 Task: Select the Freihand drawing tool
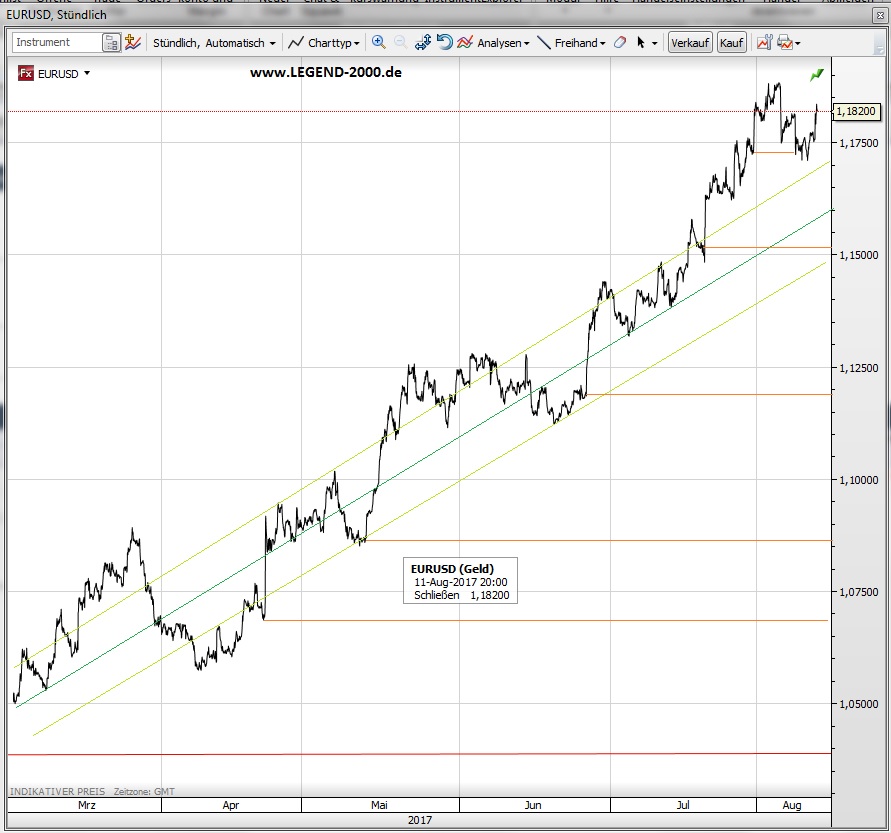click(570, 43)
